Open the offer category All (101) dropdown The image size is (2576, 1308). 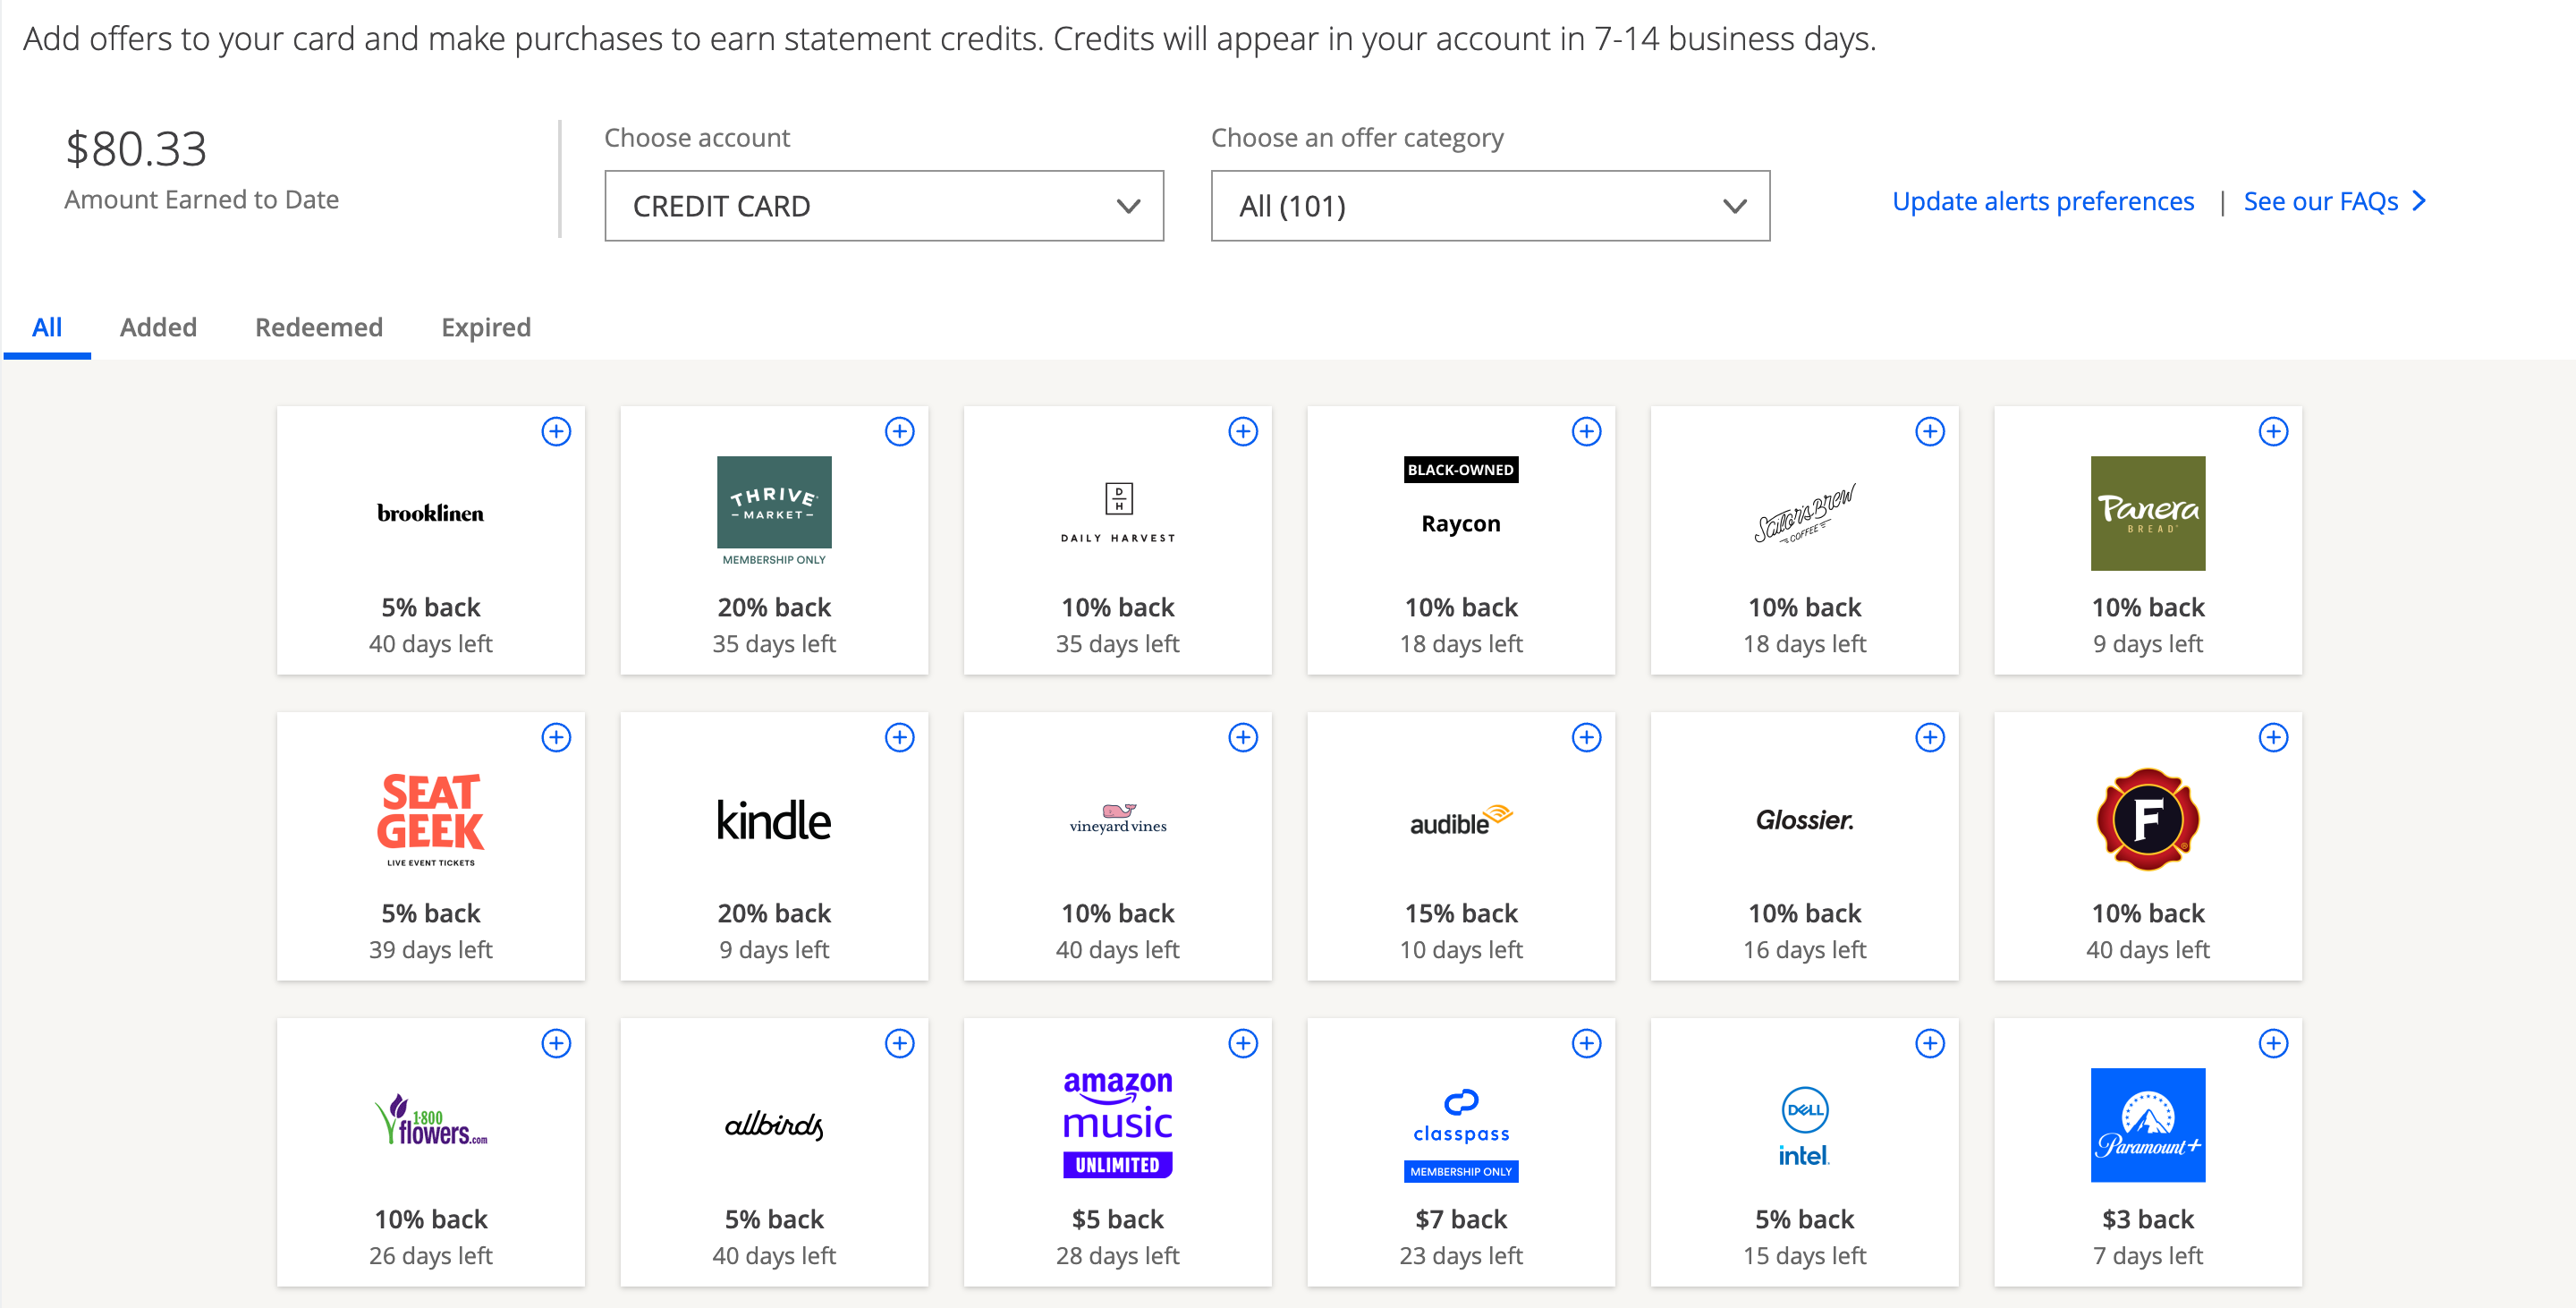pyautogui.click(x=1490, y=206)
